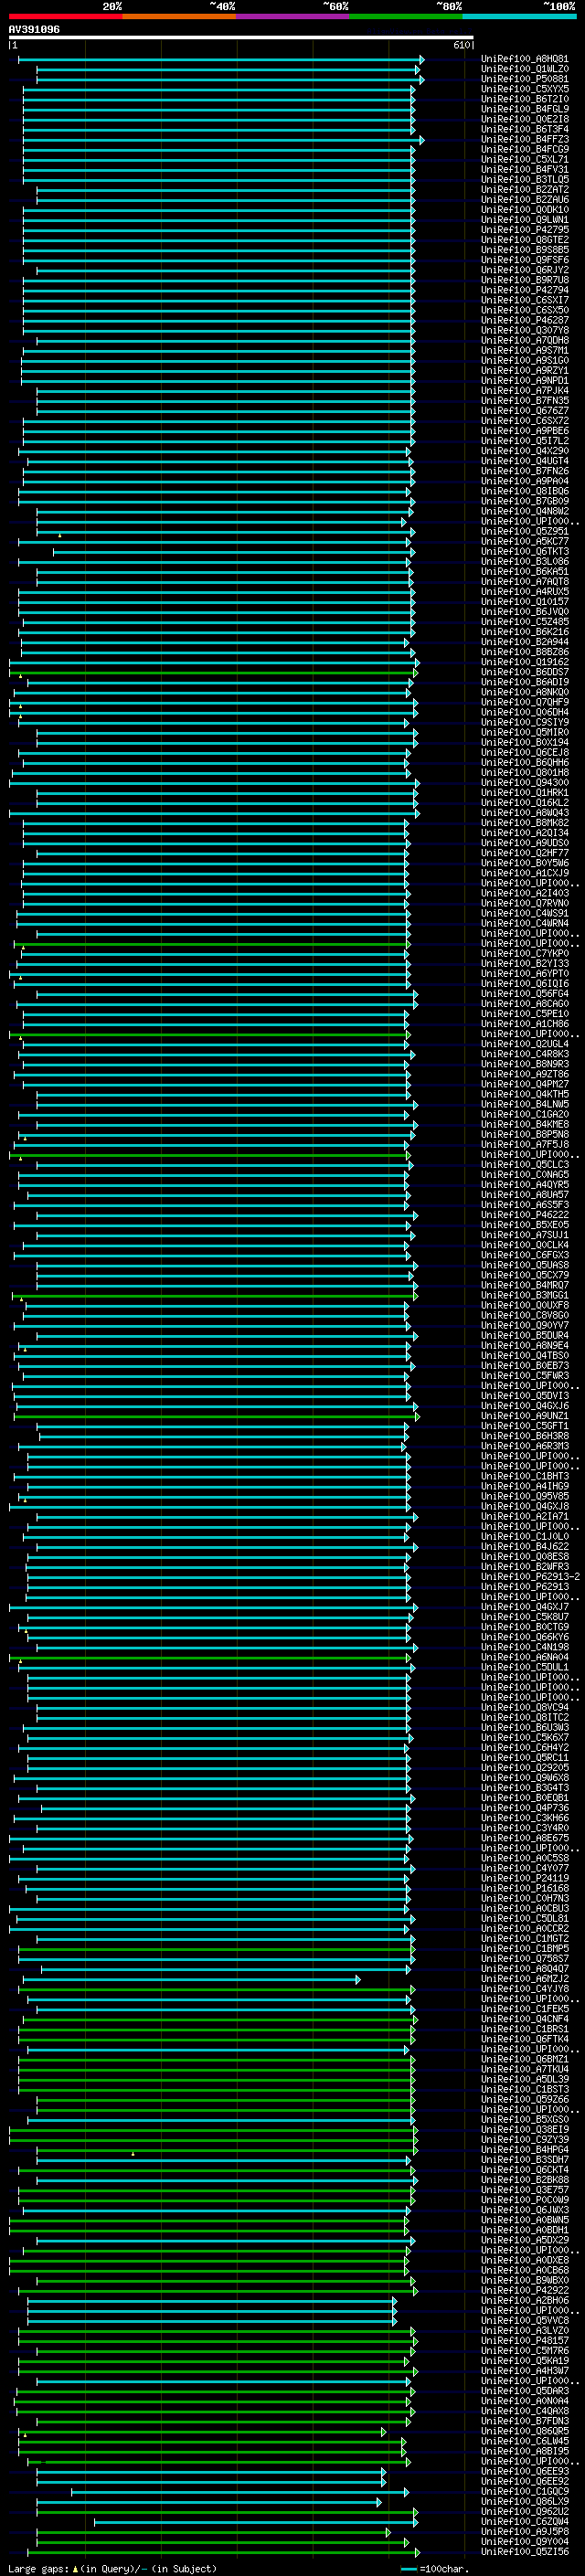Viewport: 585px width, 2576px height.
Task: Select the UniRef100_B4FV31 label
Action: coord(524,169)
